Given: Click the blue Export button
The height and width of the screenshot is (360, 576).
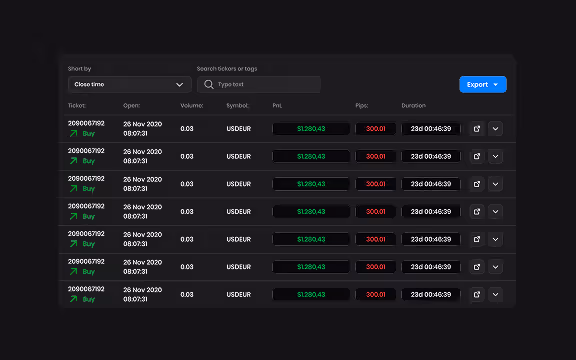Looking at the screenshot, I should coord(483,84).
